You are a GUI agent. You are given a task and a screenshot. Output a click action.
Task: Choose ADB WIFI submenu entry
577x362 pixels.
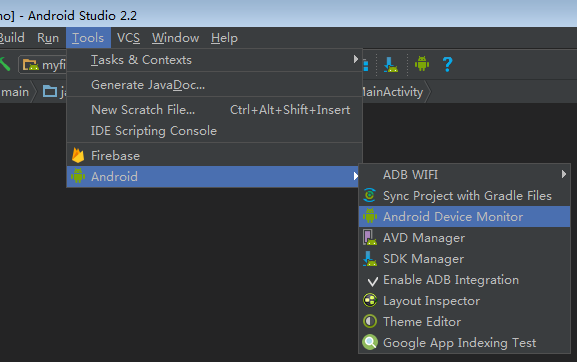coord(464,175)
